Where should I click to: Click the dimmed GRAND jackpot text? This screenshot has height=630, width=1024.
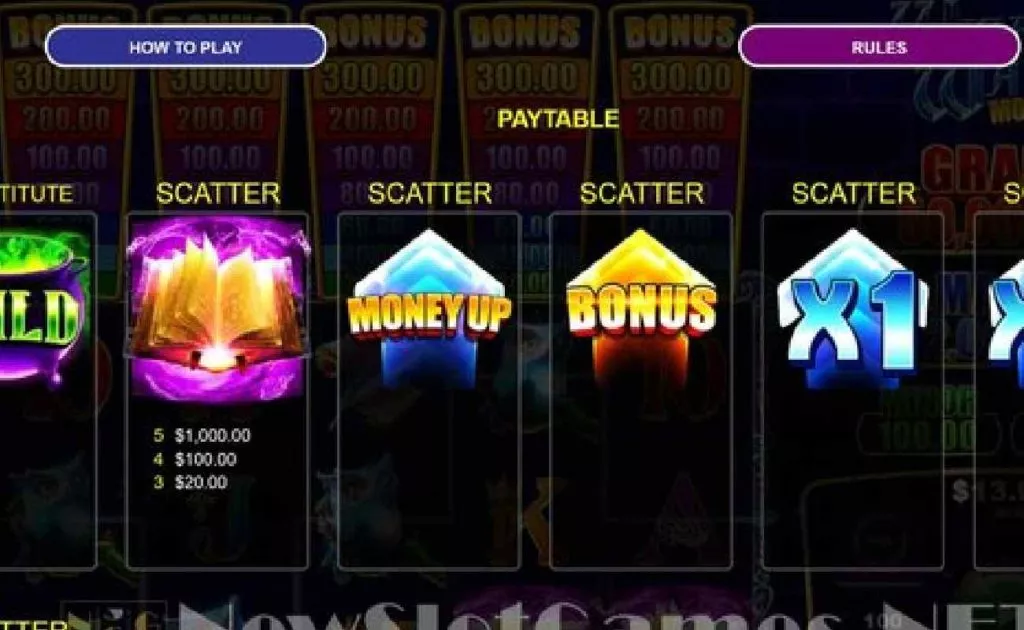[973, 168]
